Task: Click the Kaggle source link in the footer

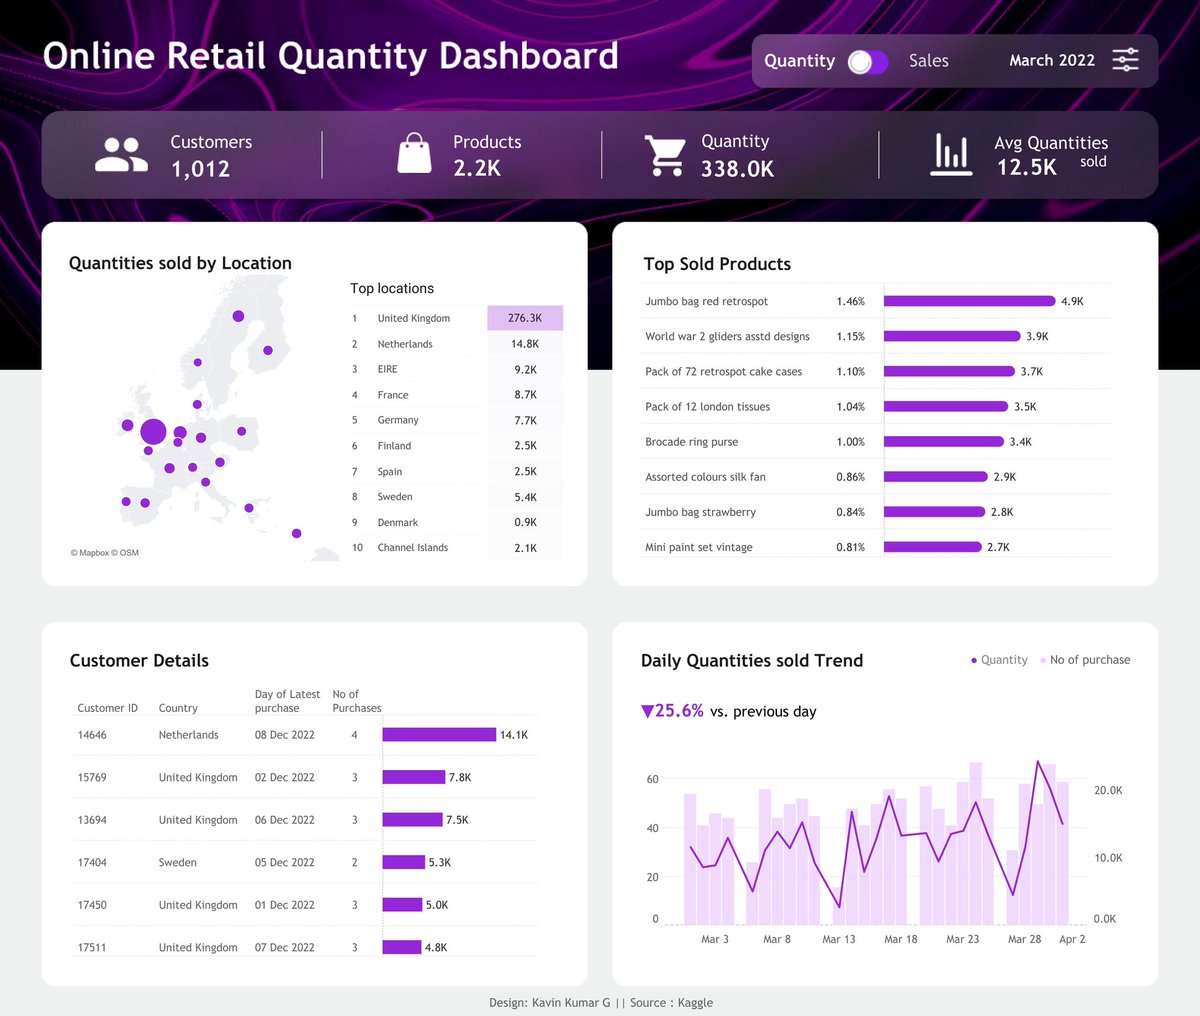Action: [x=696, y=1002]
